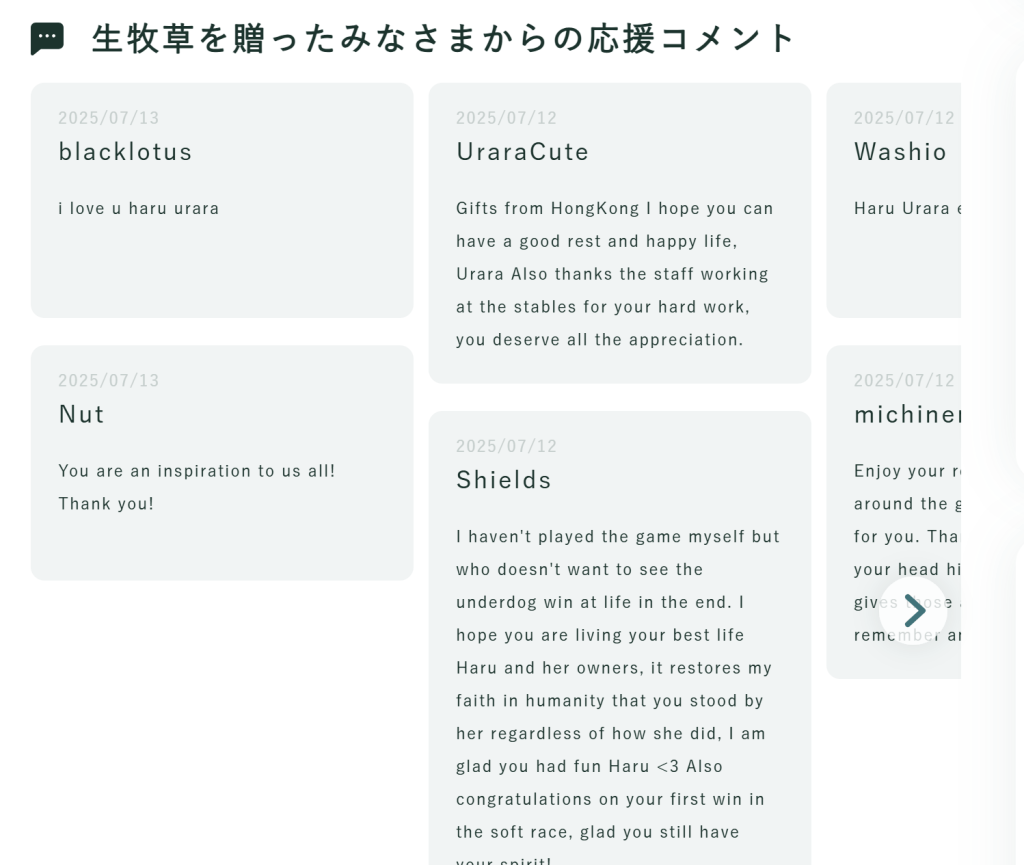Screen dimensions: 1024x865
Task: Click the Nut commenter name
Action: tap(79, 413)
